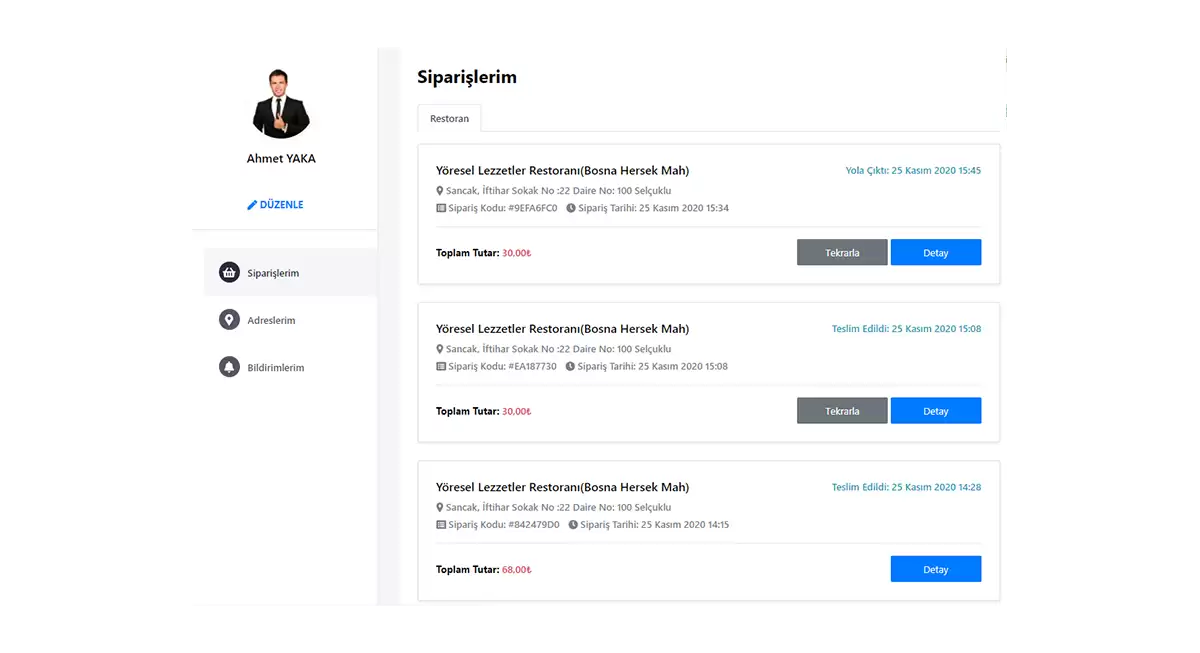This screenshot has height=653, width=1200.
Task: Click the address pin icon in first order
Action: click(x=439, y=191)
